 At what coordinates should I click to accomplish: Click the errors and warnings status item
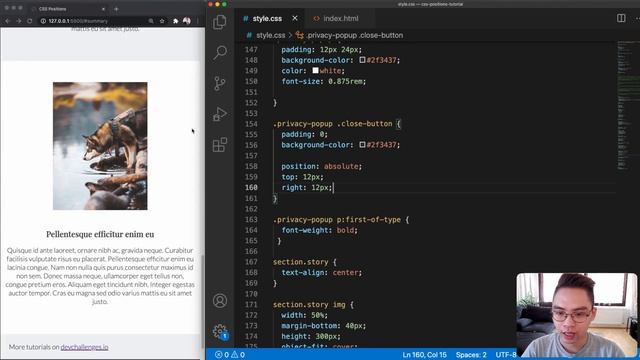tap(230, 355)
